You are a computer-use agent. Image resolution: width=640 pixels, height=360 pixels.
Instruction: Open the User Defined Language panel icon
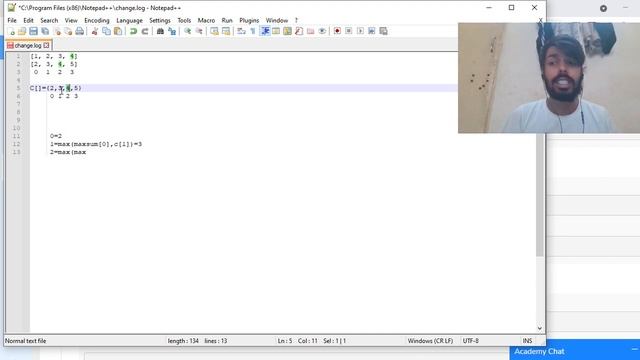pyautogui.click(x=276, y=31)
